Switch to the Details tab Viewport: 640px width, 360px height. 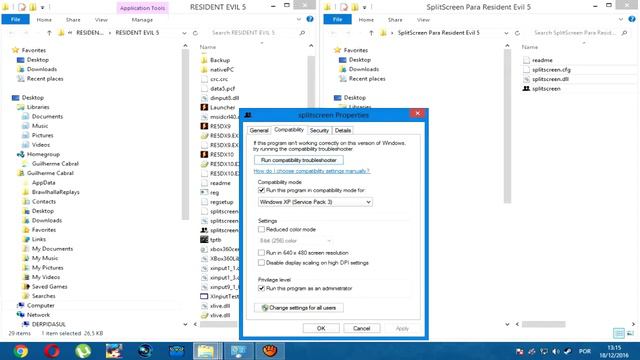(x=342, y=131)
